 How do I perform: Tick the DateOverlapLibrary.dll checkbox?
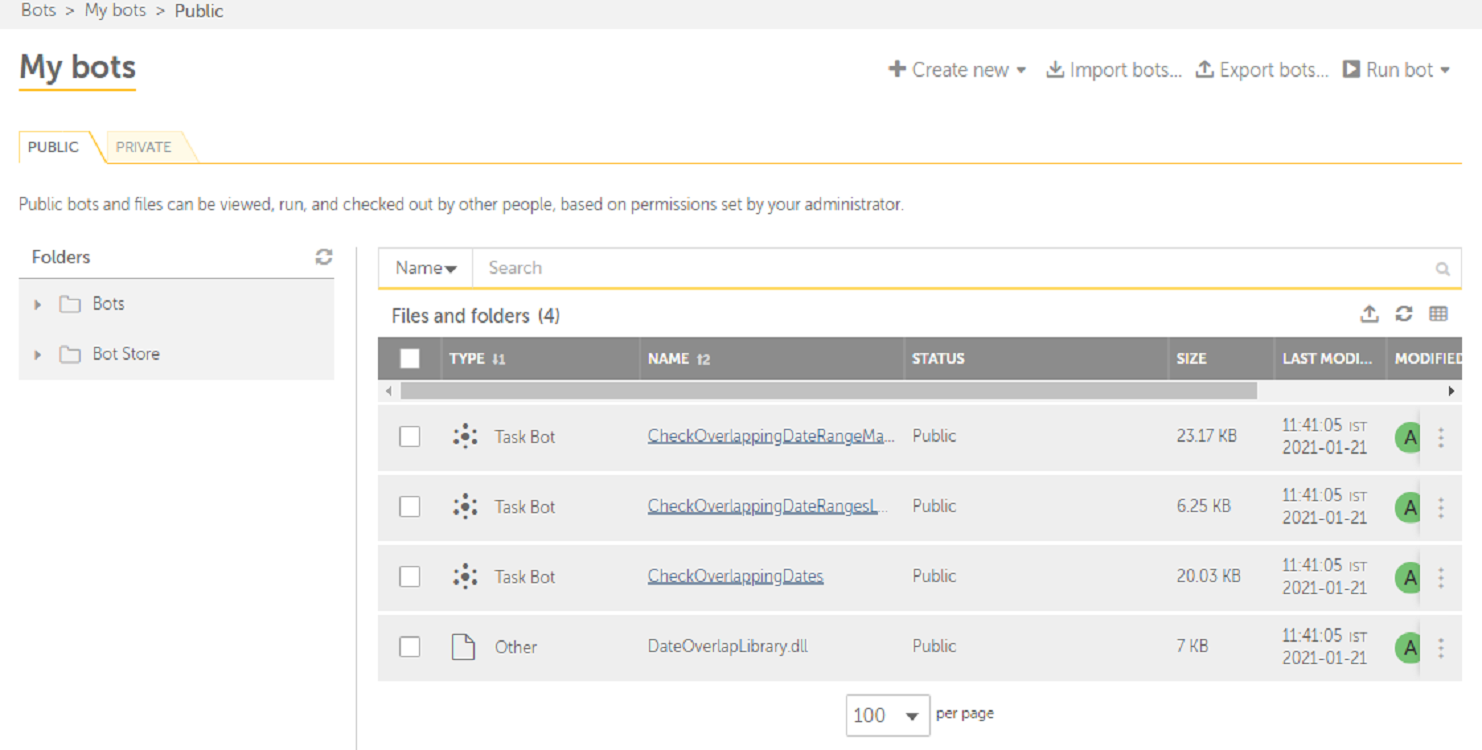coord(410,647)
